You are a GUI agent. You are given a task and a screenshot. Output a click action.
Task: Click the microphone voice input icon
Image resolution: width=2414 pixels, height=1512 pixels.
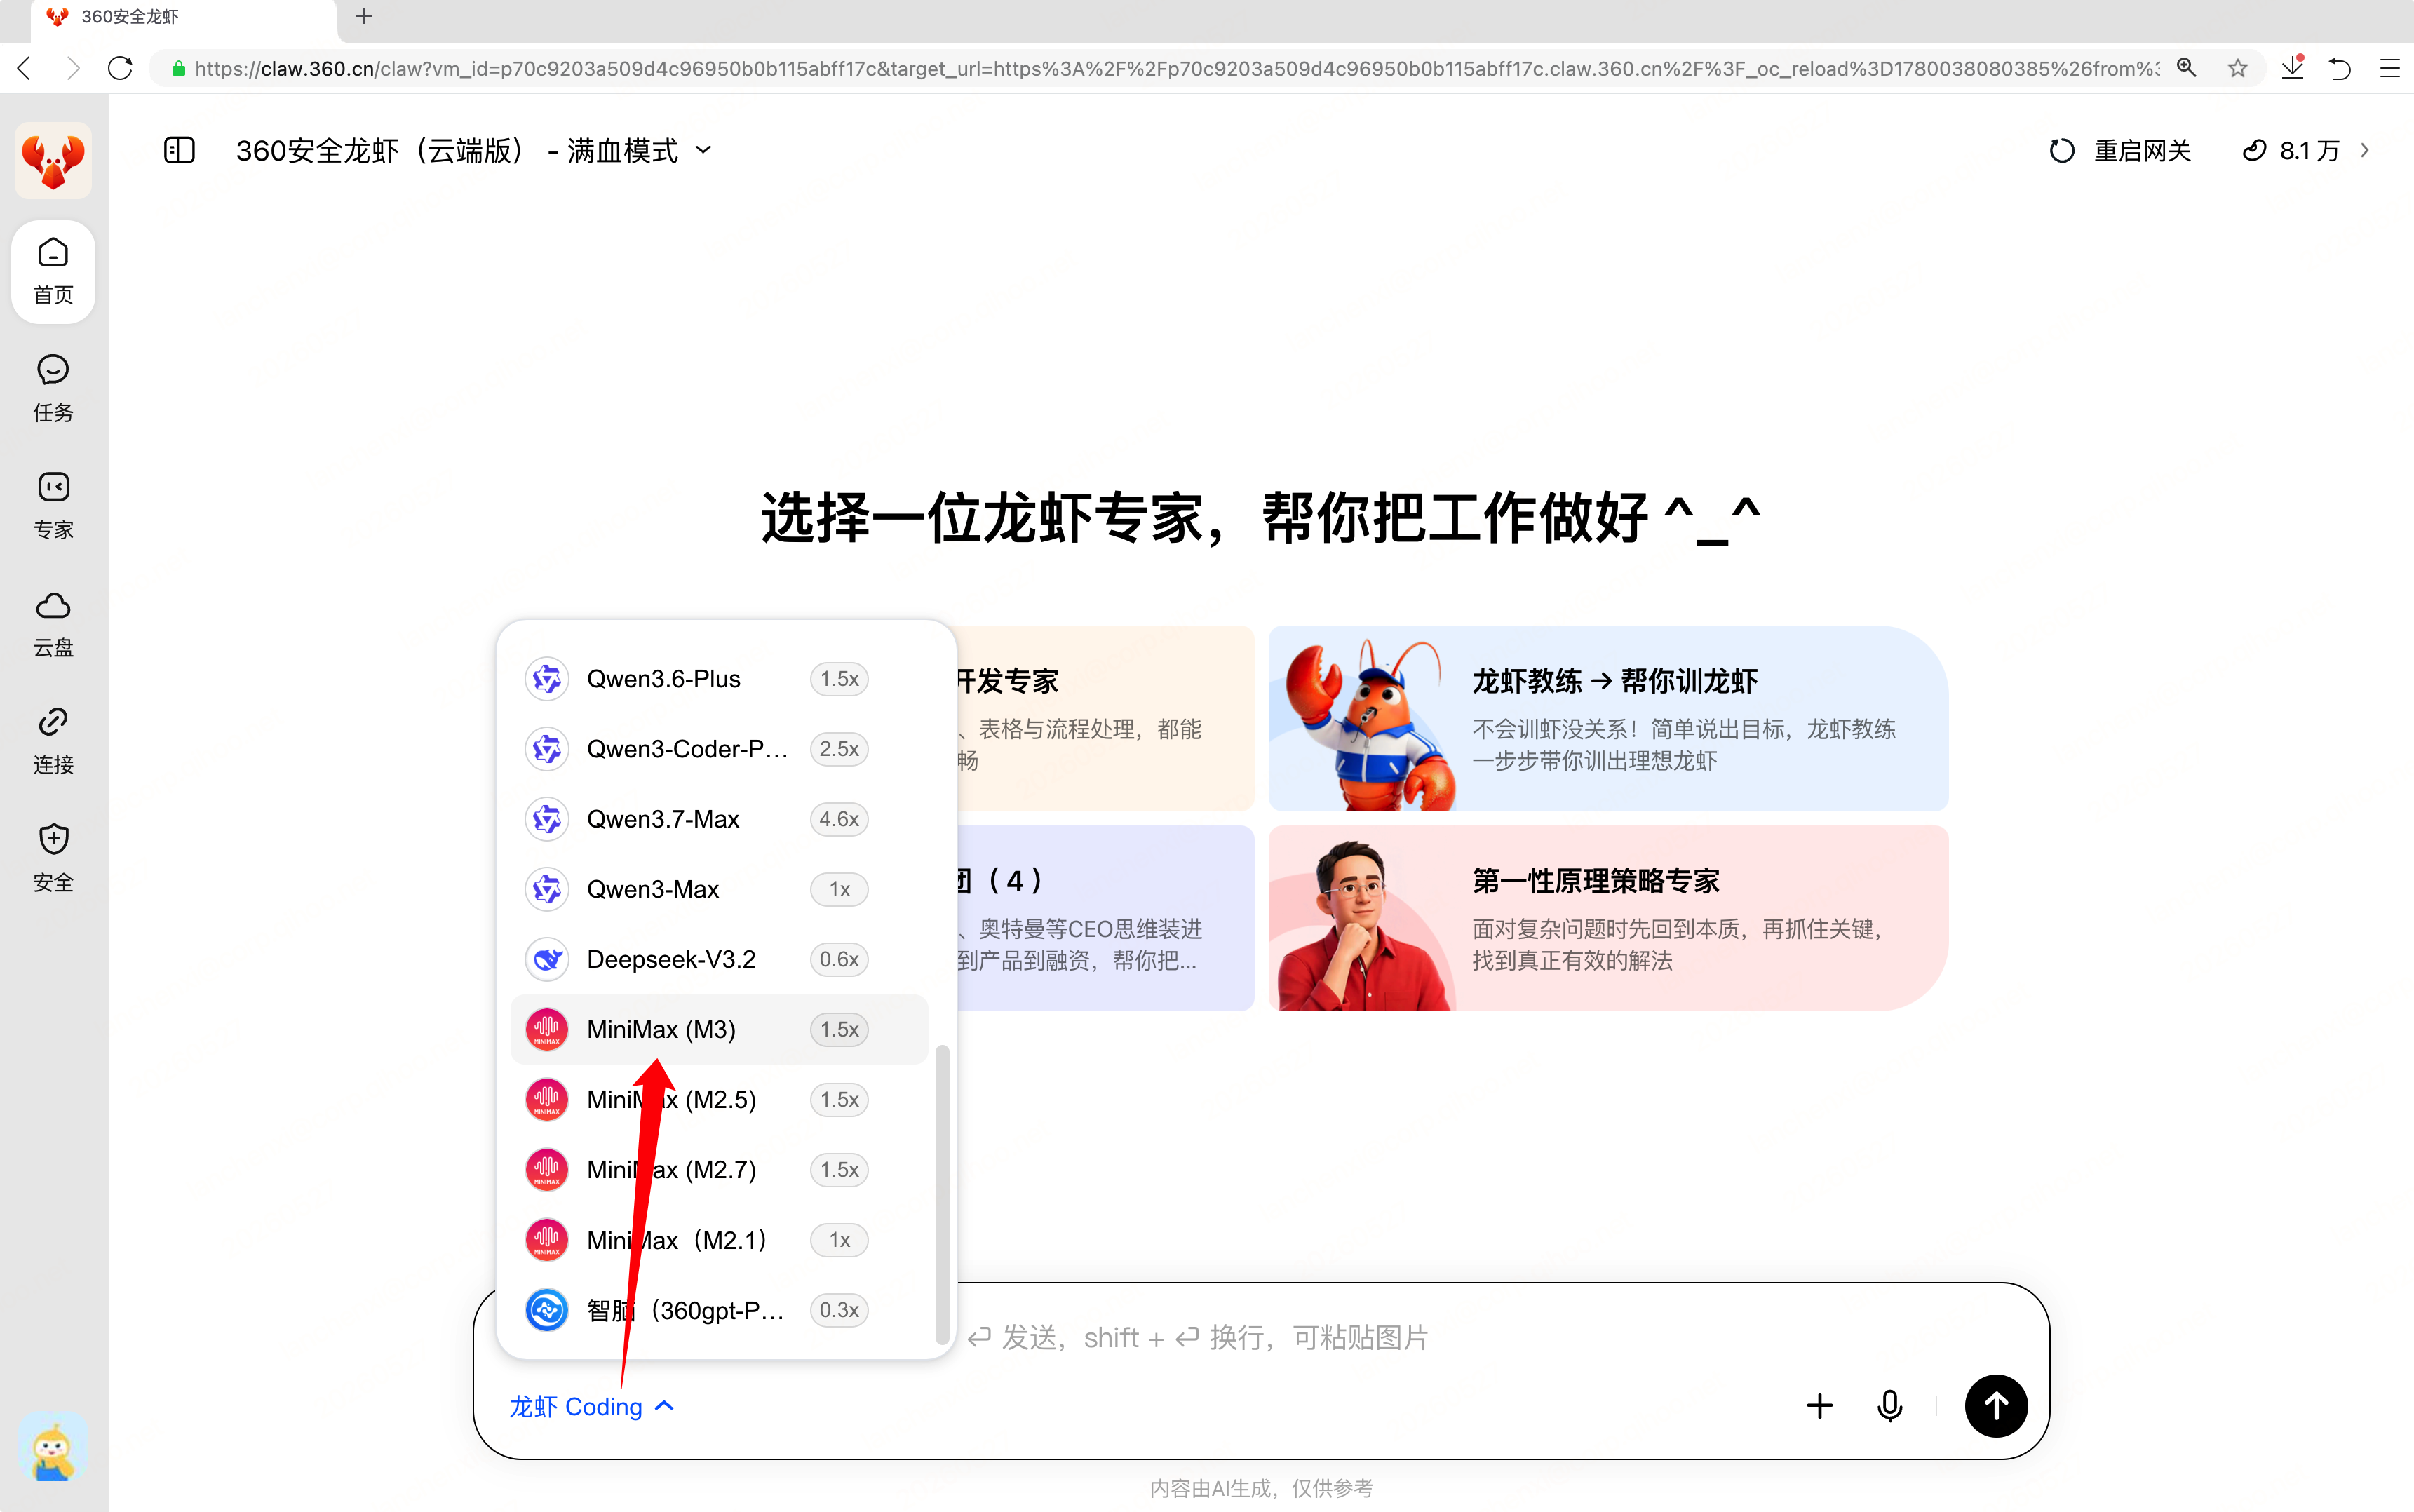tap(1890, 1406)
